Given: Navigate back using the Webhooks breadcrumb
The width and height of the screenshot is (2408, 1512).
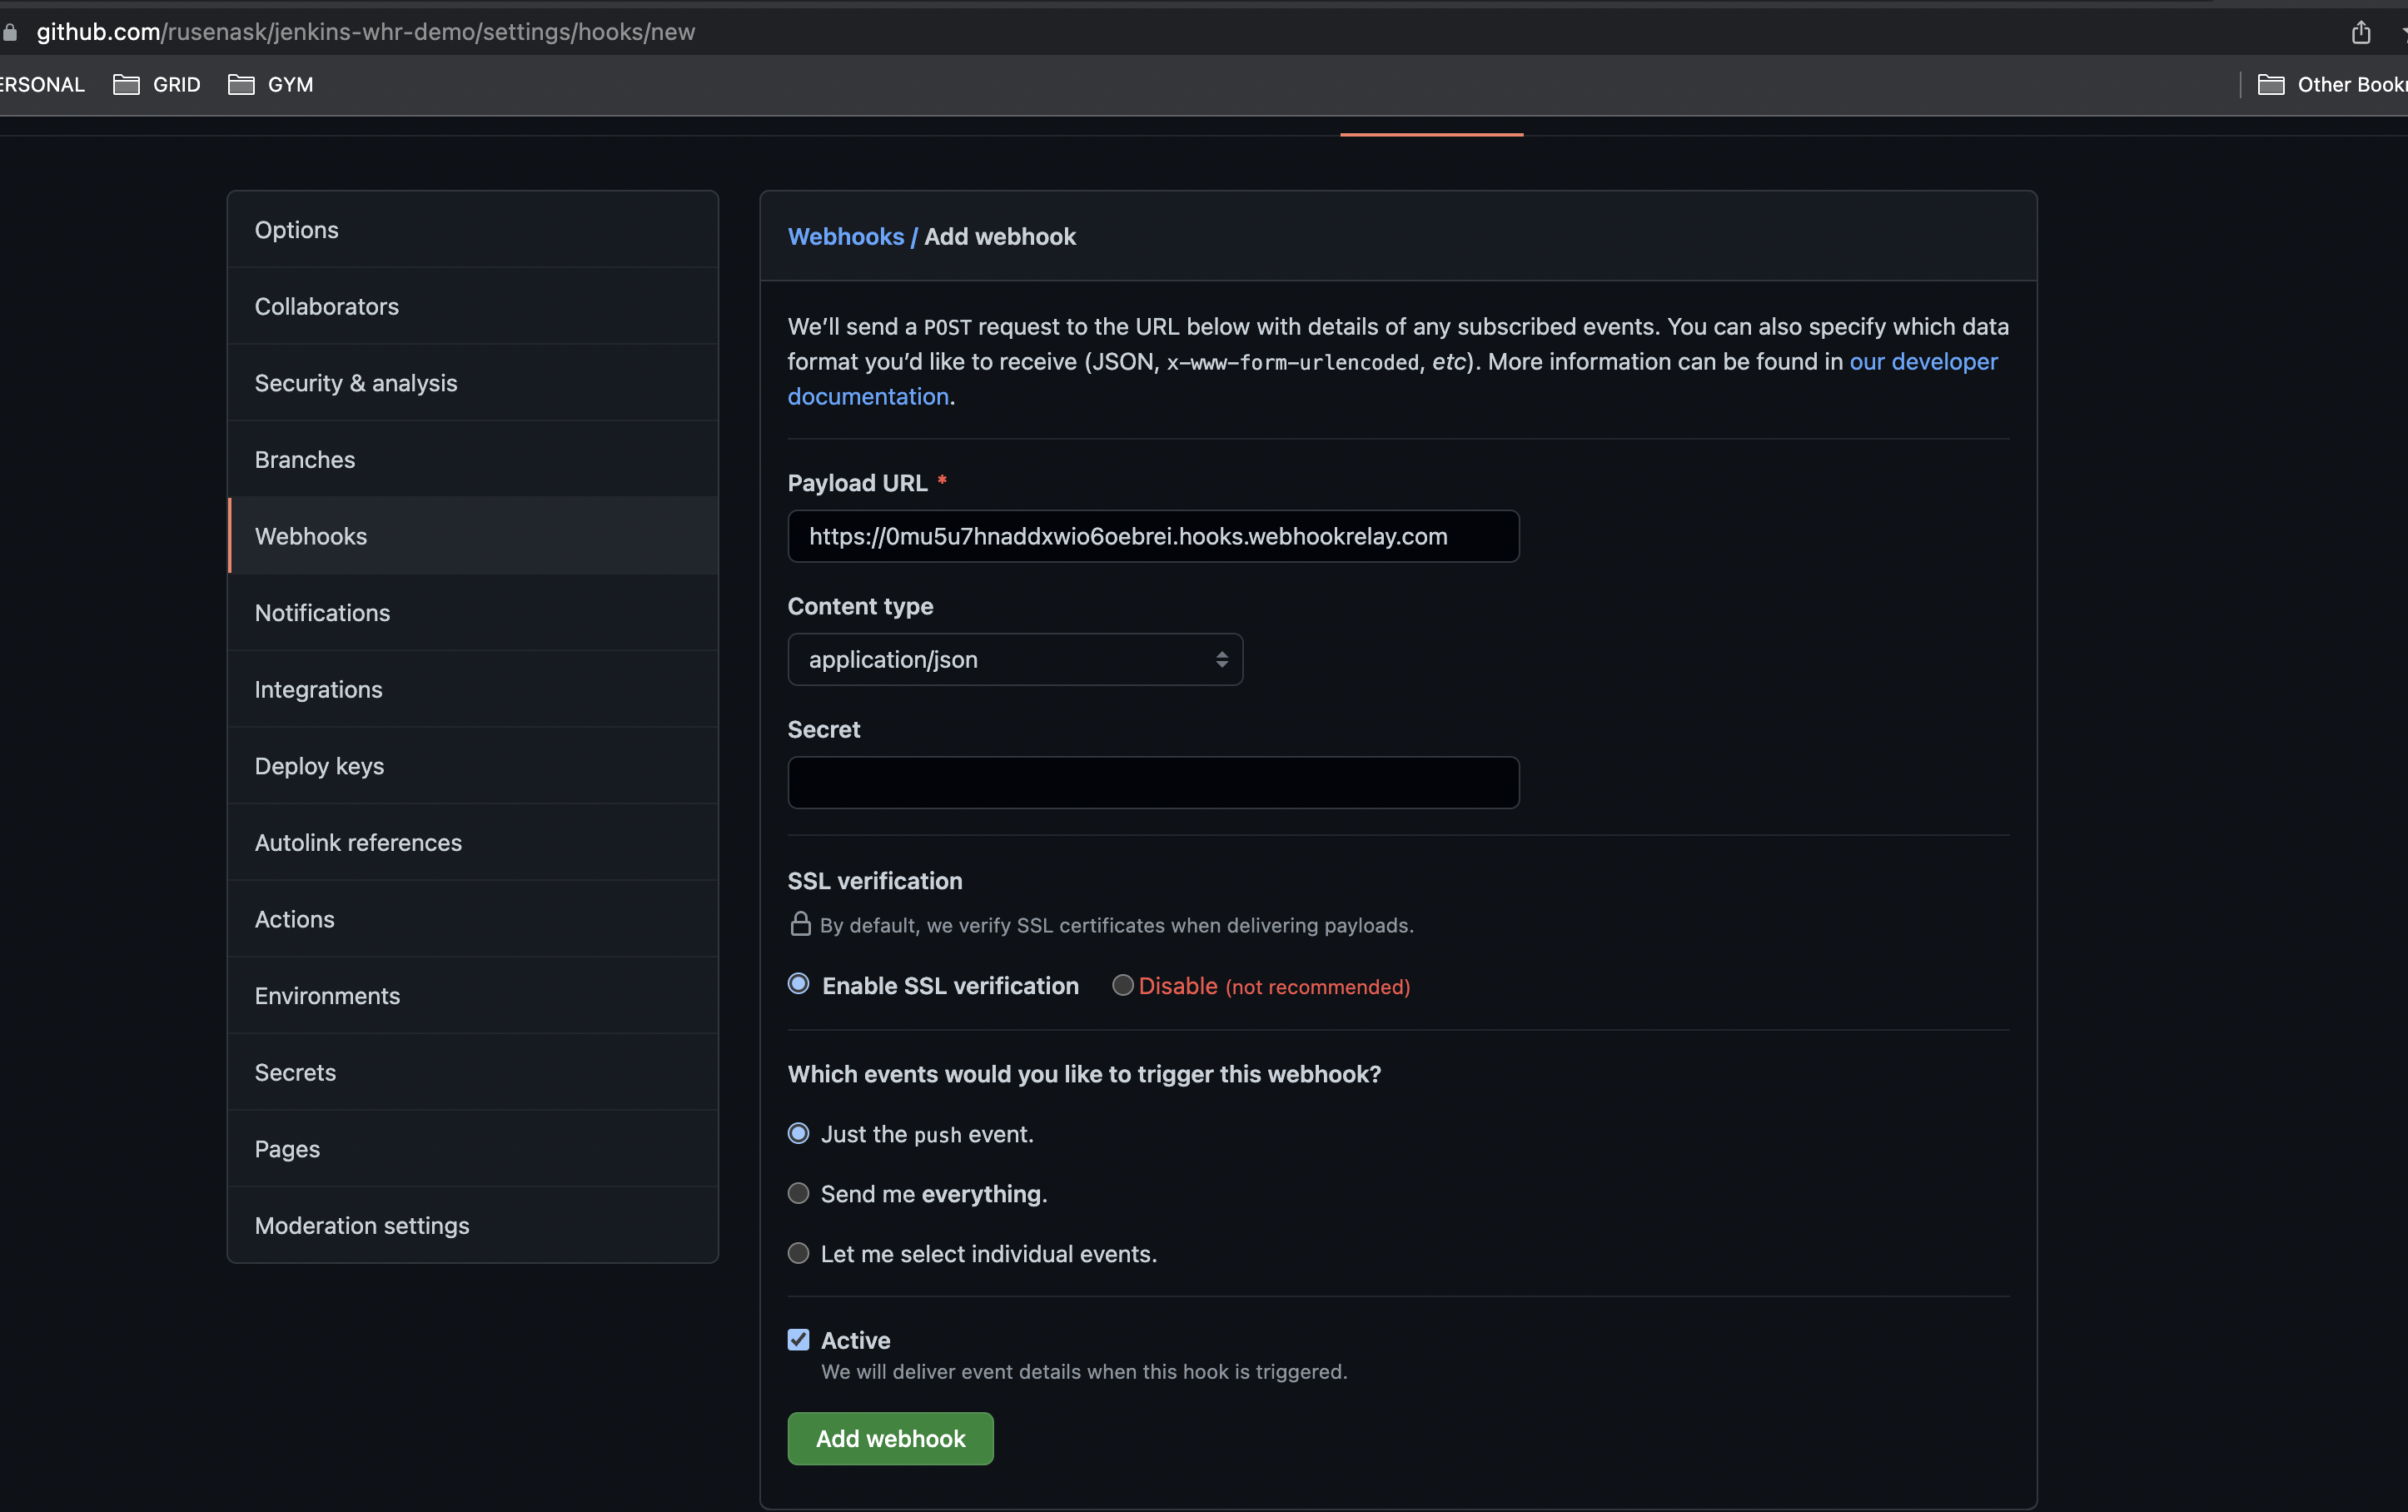Looking at the screenshot, I should coord(846,236).
